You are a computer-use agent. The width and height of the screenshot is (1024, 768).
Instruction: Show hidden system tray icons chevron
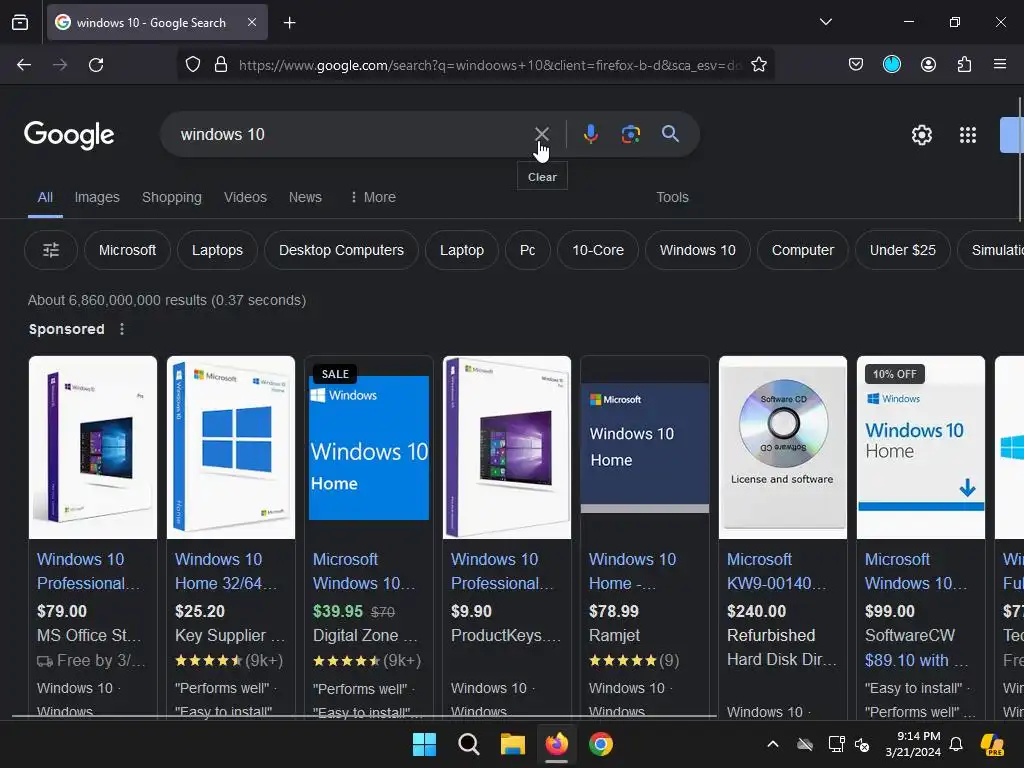(773, 744)
